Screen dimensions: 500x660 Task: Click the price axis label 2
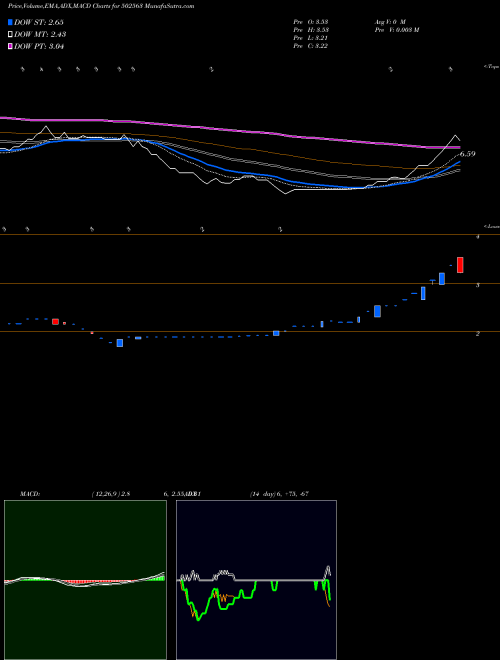click(x=477, y=334)
